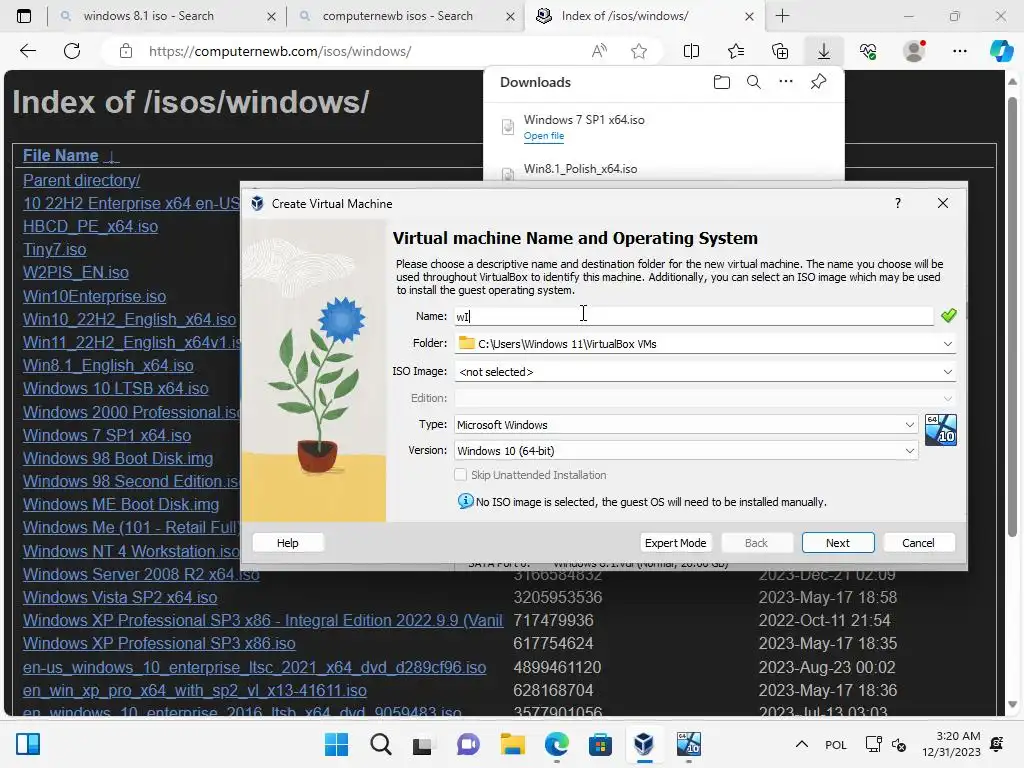Open Edge Settings and more ellipsis
This screenshot has width=1024, height=768.
tap(959, 51)
